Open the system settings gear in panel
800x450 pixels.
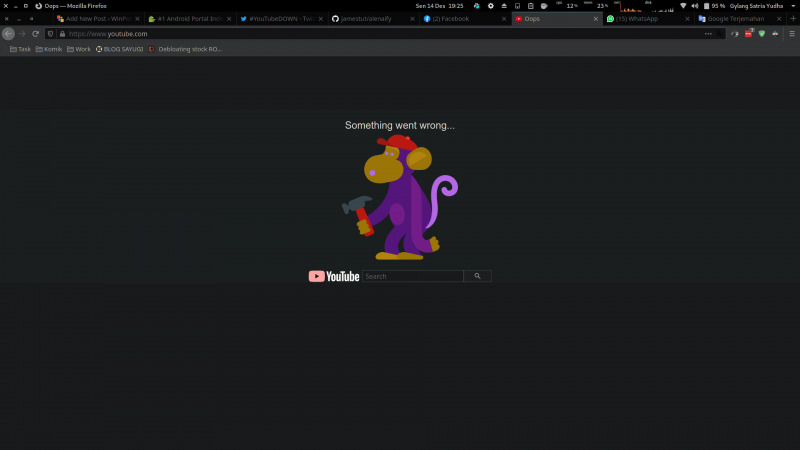pyautogui.click(x=490, y=6)
